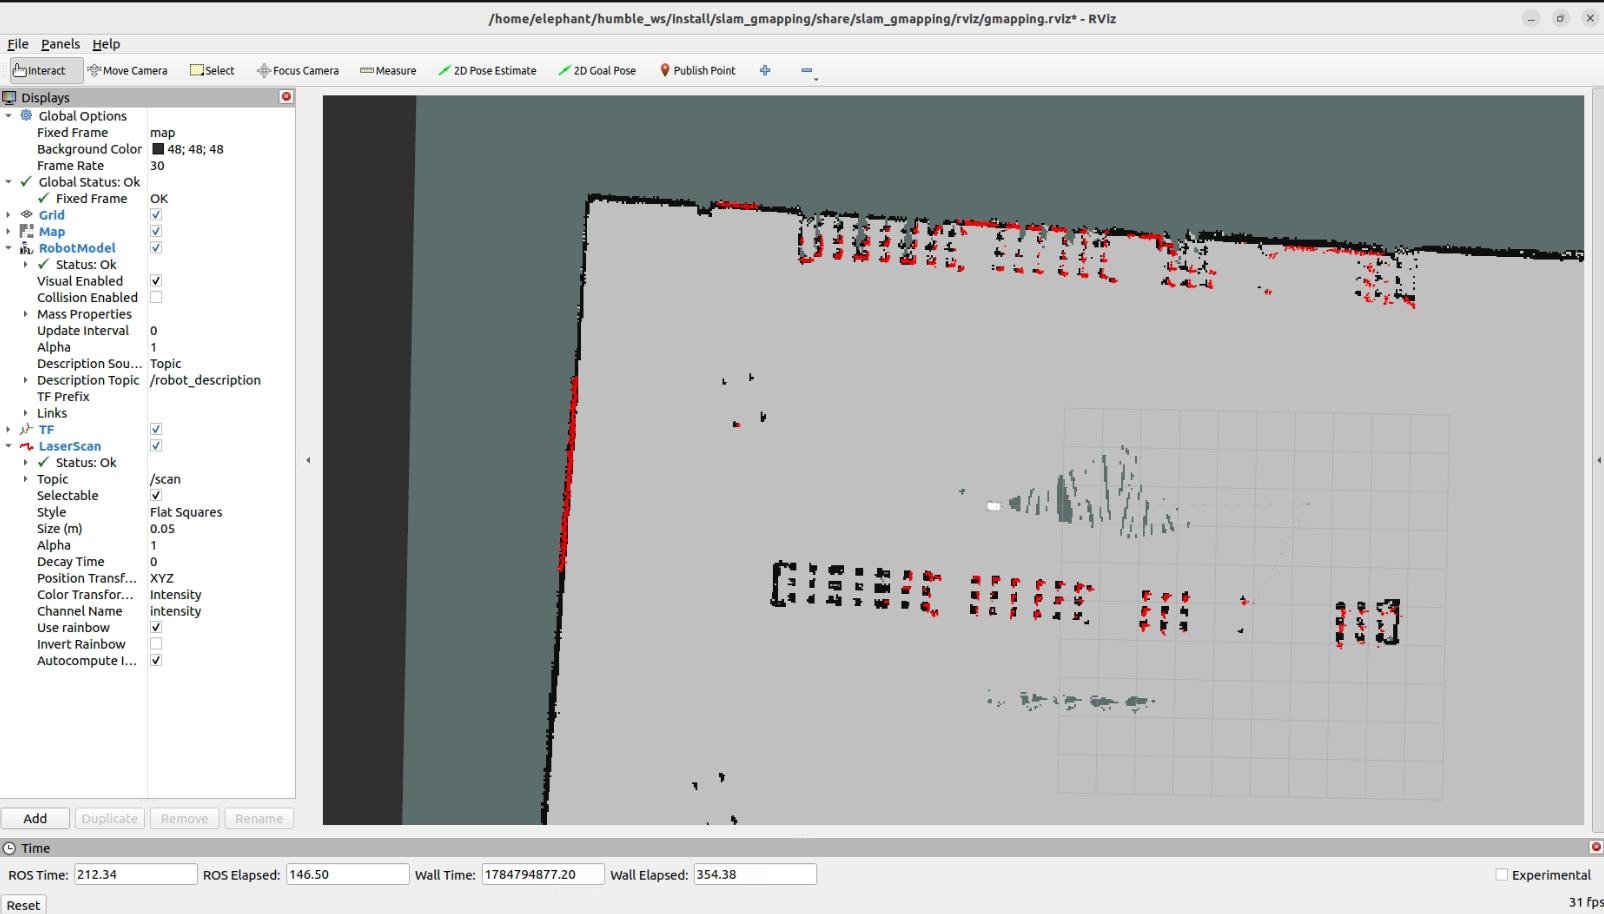1604x914 pixels.
Task: Toggle the Grid display checkbox
Action: (156, 215)
